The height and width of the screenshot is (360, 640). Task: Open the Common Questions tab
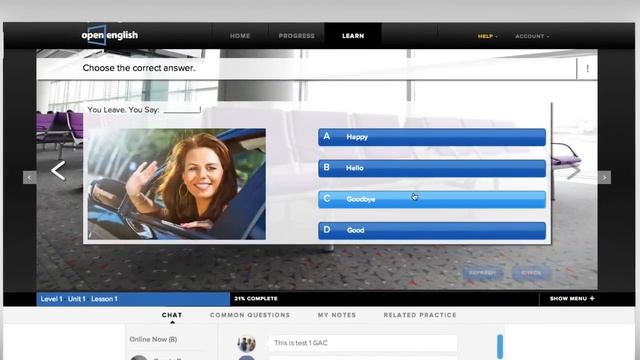pyautogui.click(x=250, y=315)
